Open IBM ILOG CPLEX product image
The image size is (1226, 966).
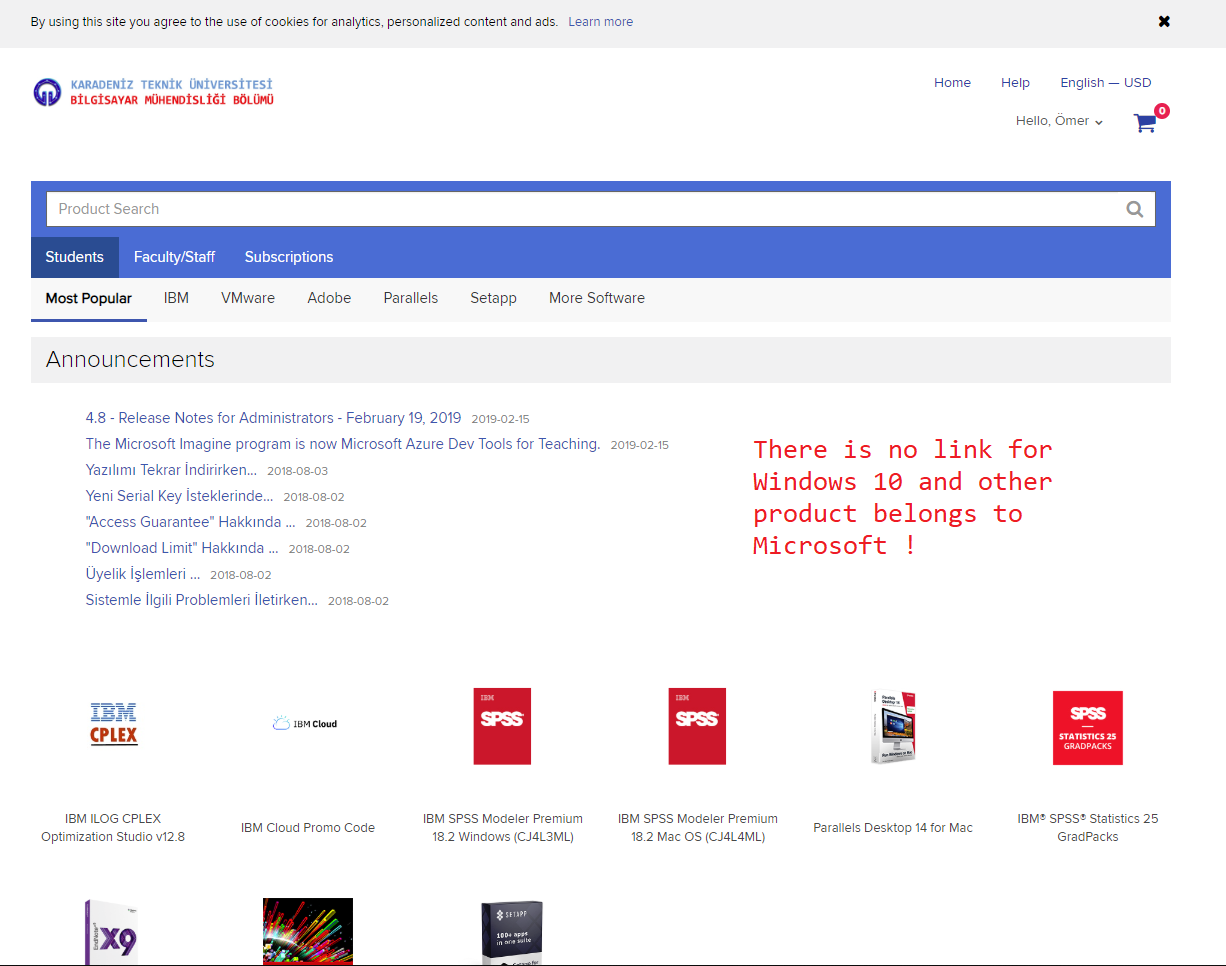(113, 725)
